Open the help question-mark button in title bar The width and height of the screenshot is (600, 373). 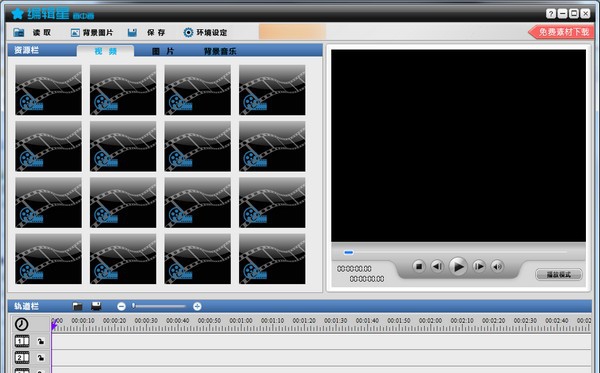(551, 14)
